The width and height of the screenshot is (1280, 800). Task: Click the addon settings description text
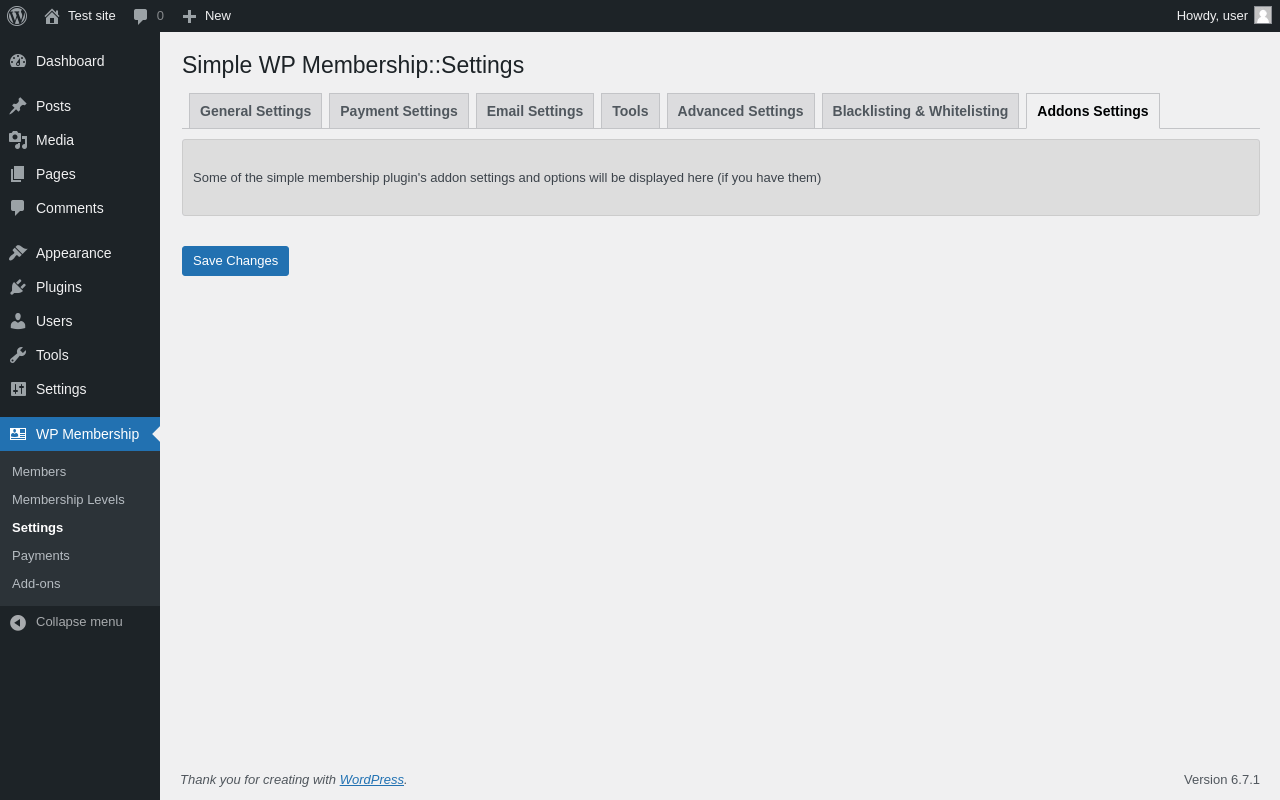click(507, 178)
